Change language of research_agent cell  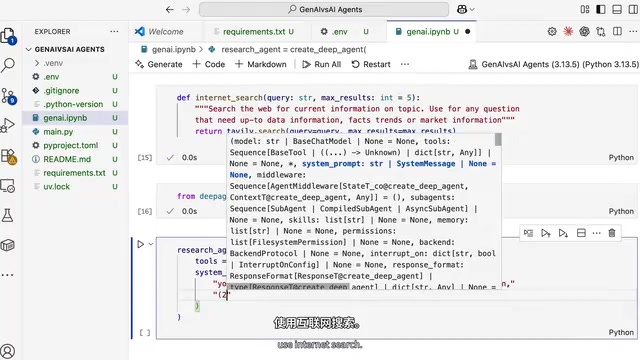621,332
